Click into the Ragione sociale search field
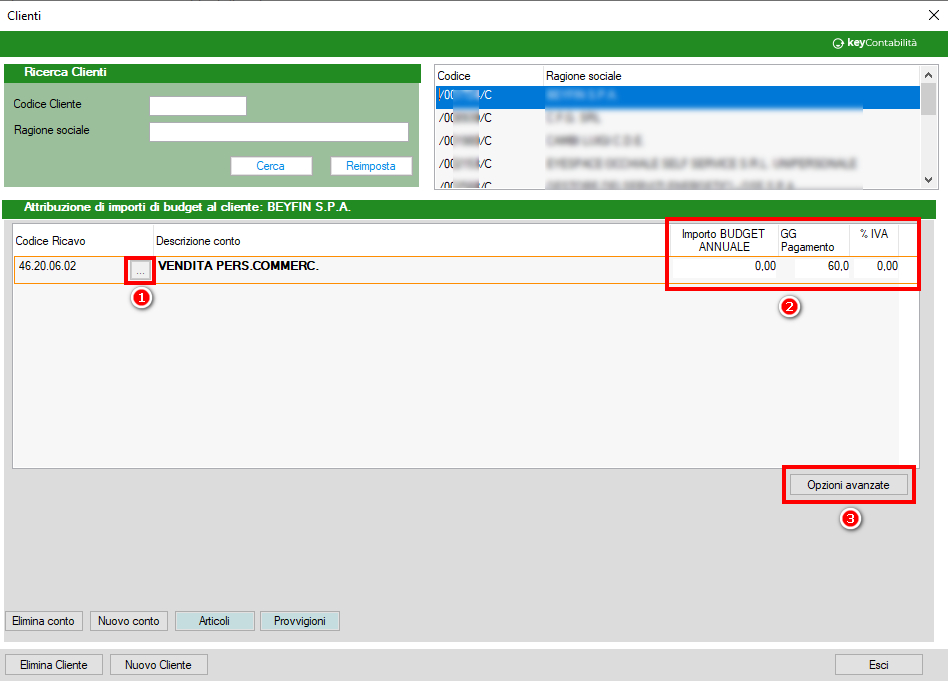 tap(278, 132)
